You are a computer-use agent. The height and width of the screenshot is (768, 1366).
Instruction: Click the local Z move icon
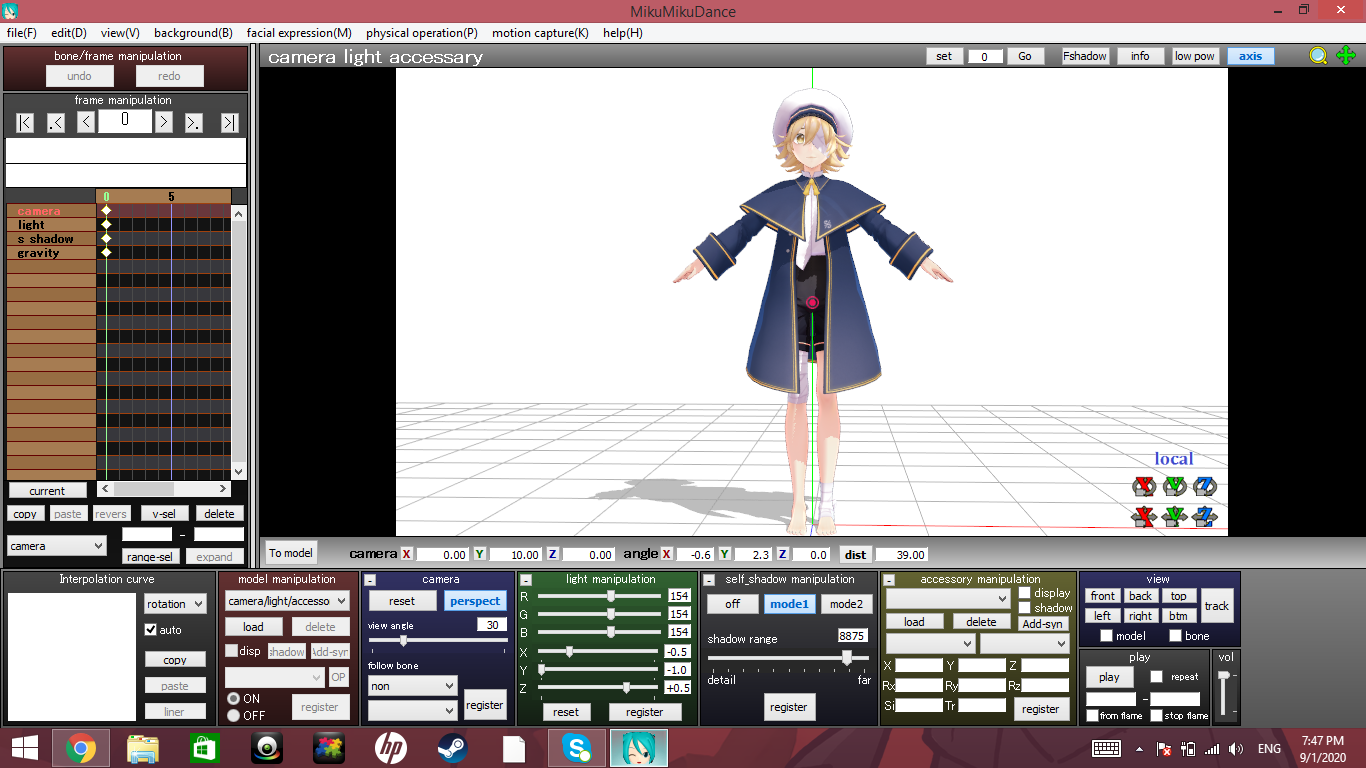tap(1204, 517)
